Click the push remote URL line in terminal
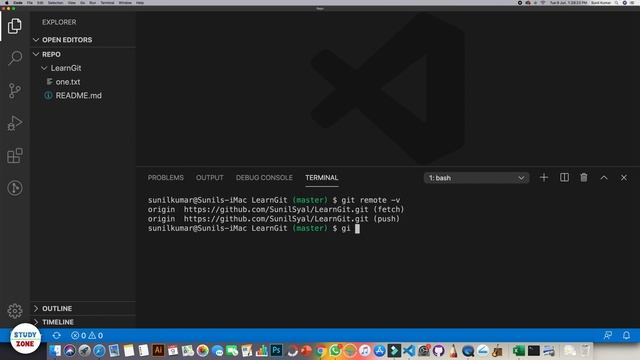Image resolution: width=640 pixels, height=360 pixels. point(274,219)
